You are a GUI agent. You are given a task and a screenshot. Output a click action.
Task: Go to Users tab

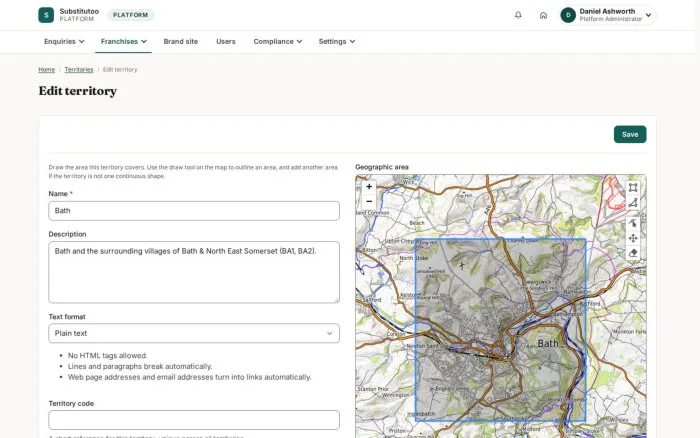225,42
